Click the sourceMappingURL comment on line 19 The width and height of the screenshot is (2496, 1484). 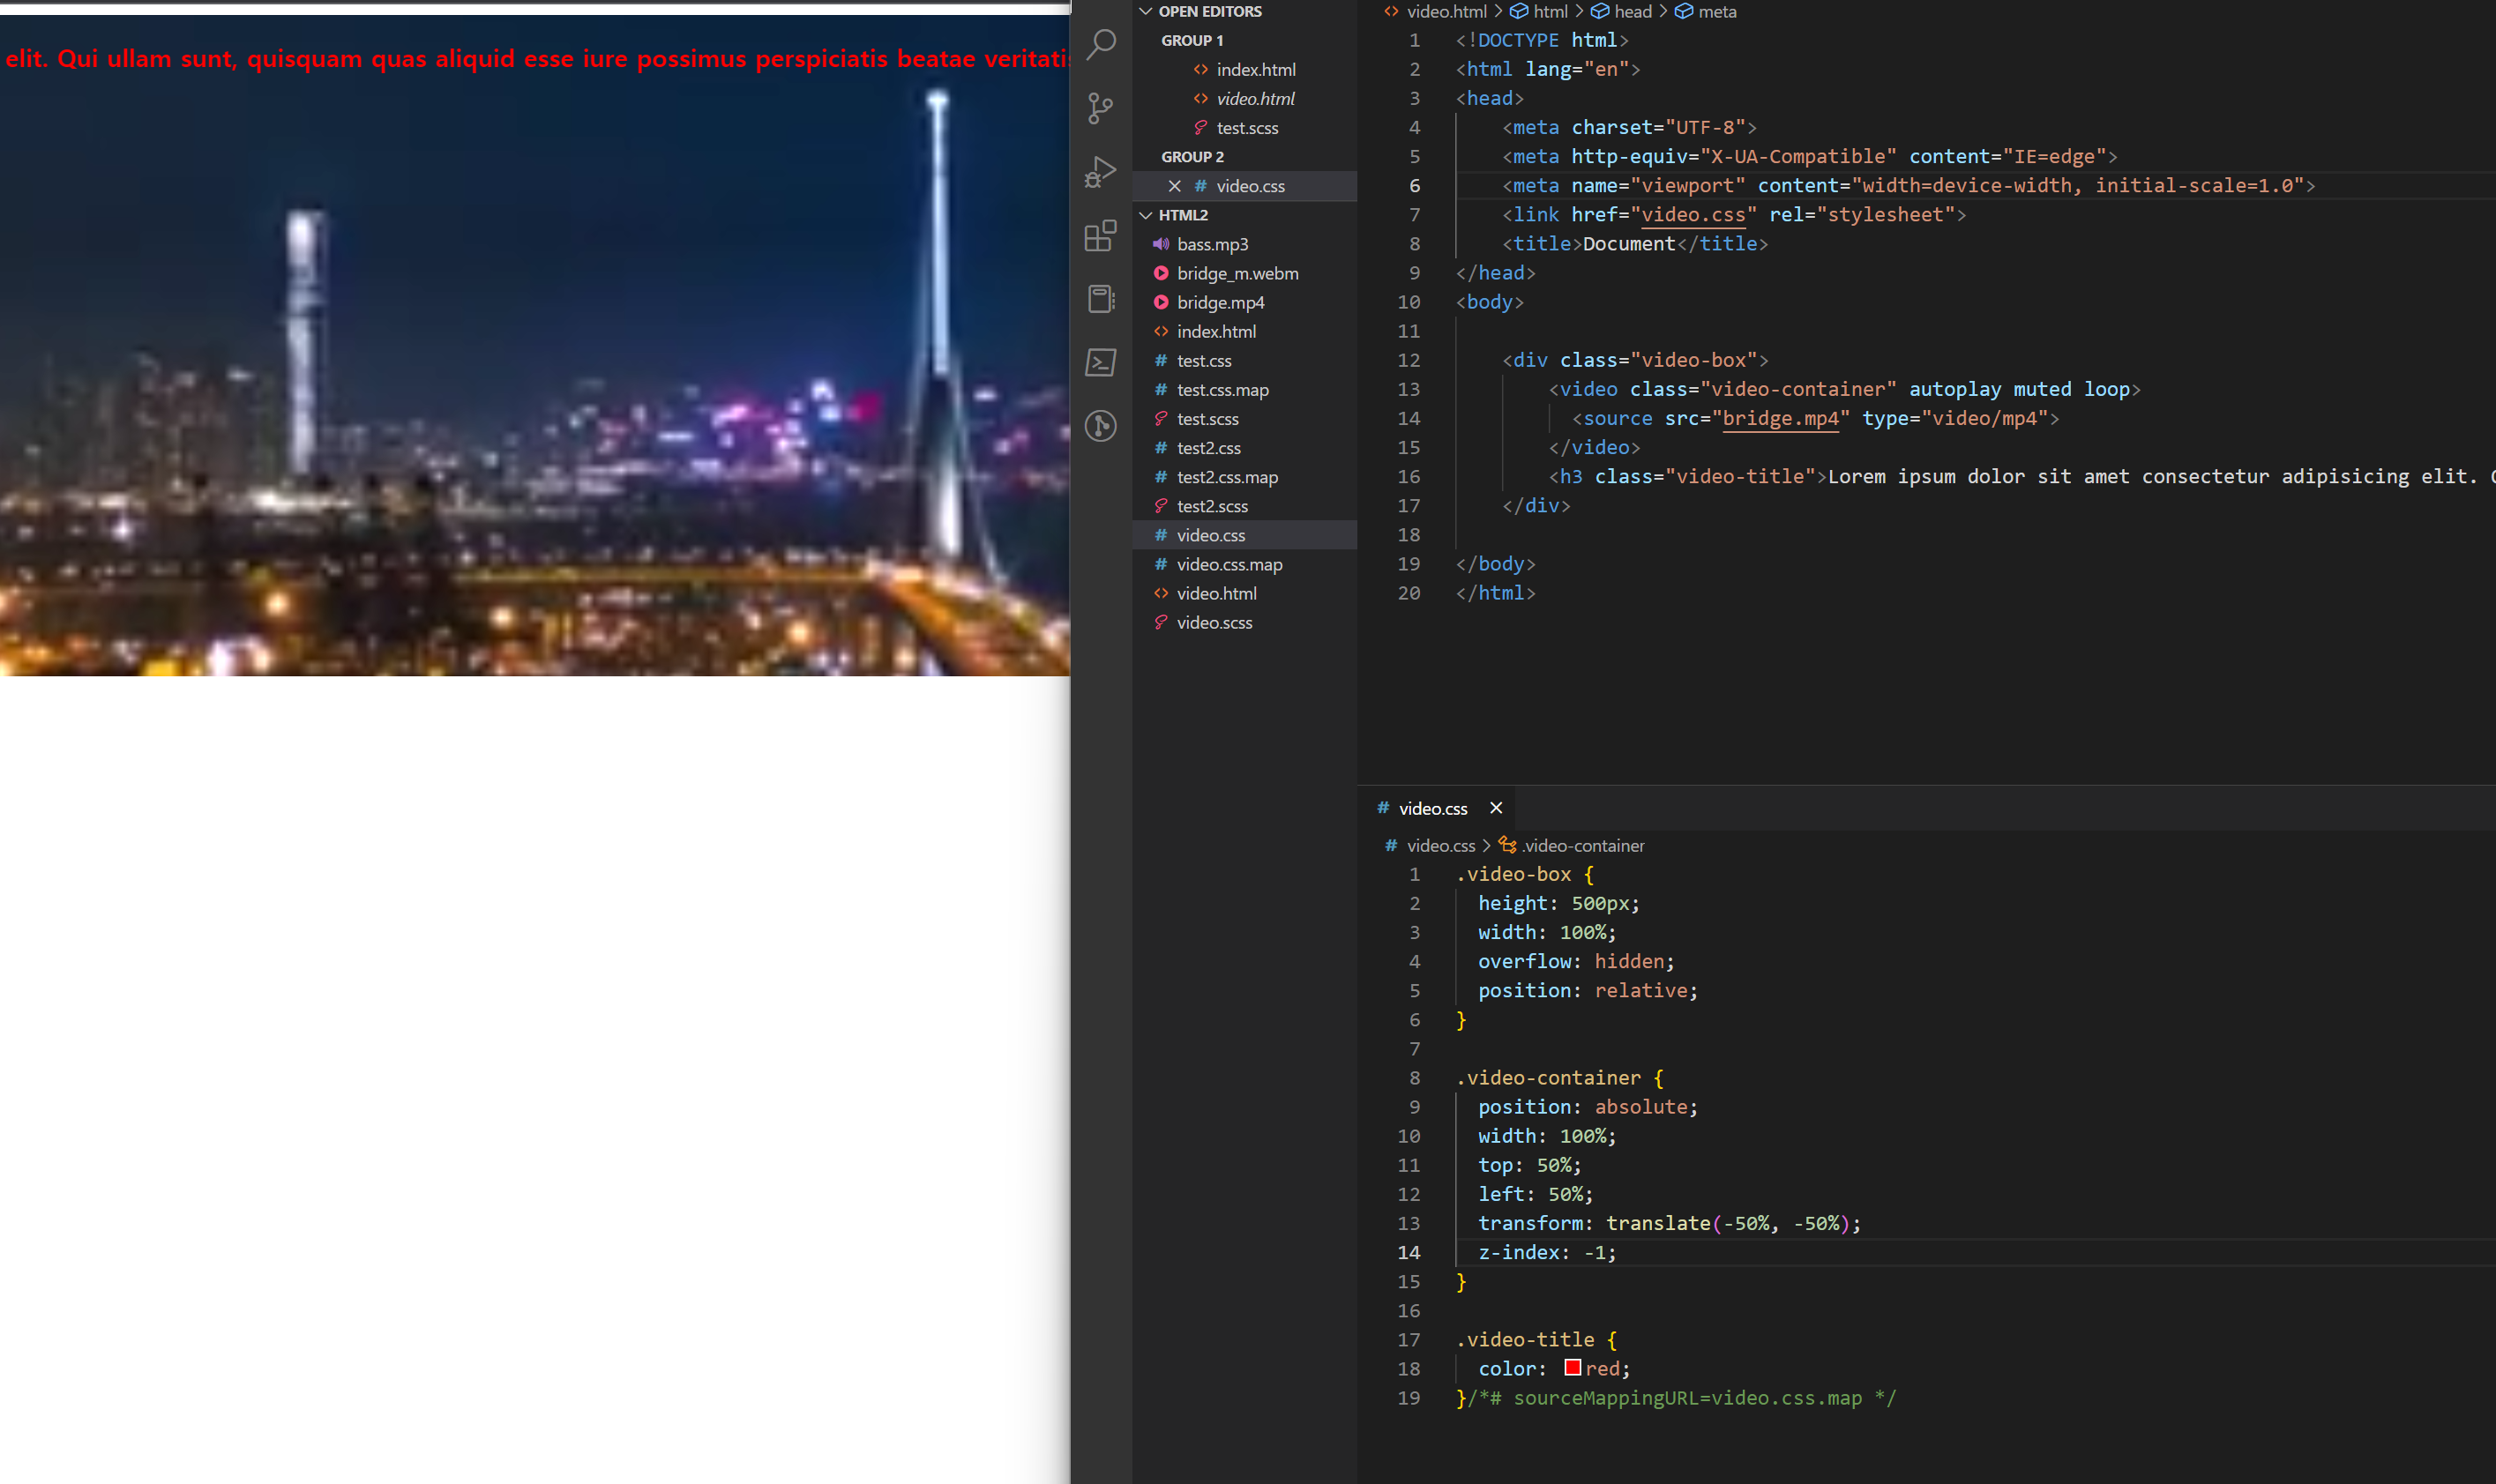[x=1681, y=1397]
